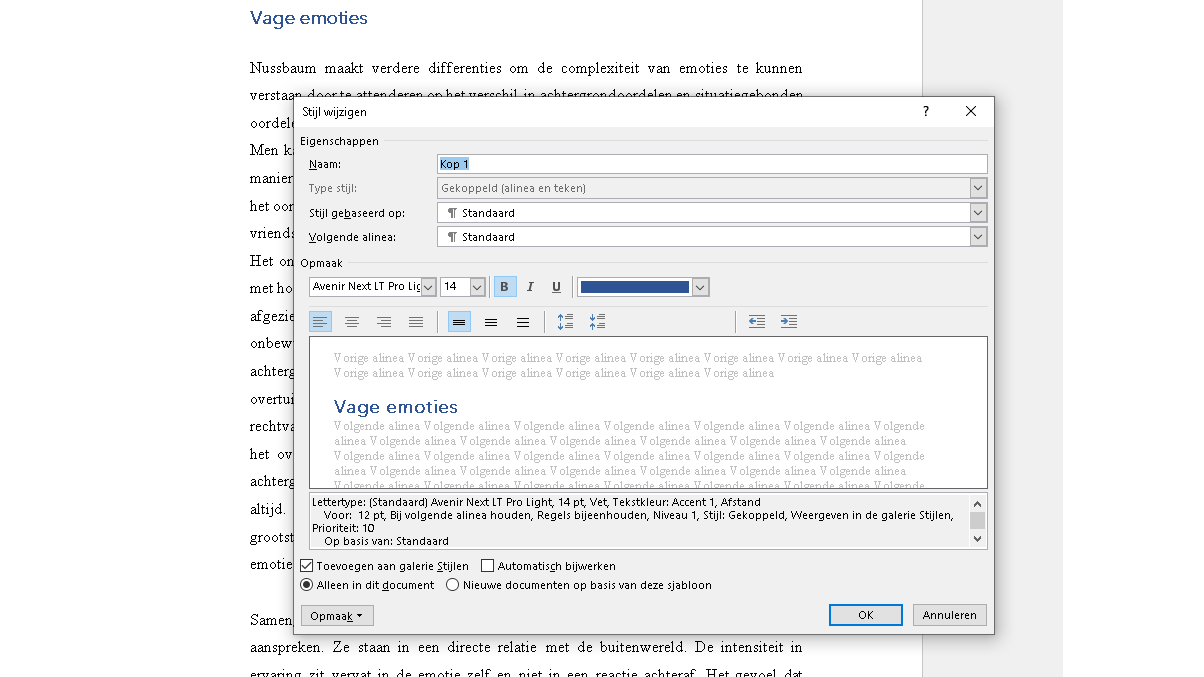Click the Vage emoties preview text
The width and height of the screenshot is (1204, 677).
396,407
